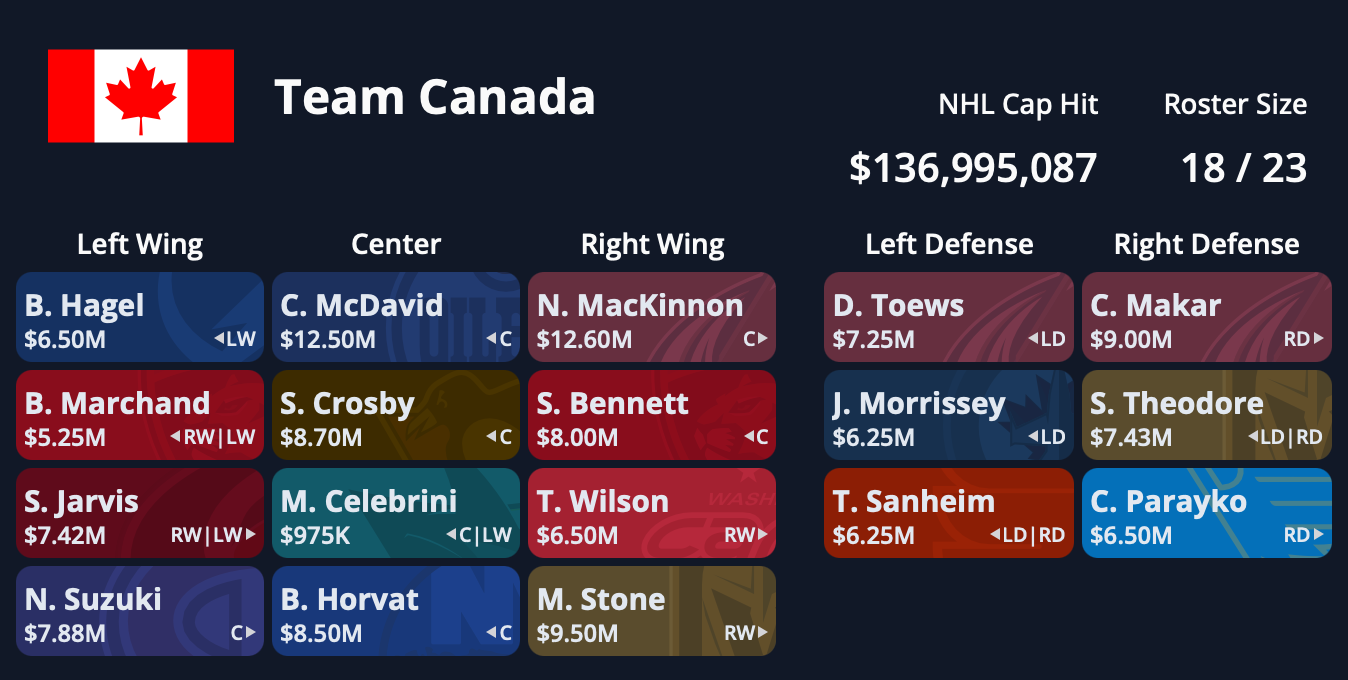The height and width of the screenshot is (680, 1348).
Task: Click the Left Wing column header
Action: 139,243
